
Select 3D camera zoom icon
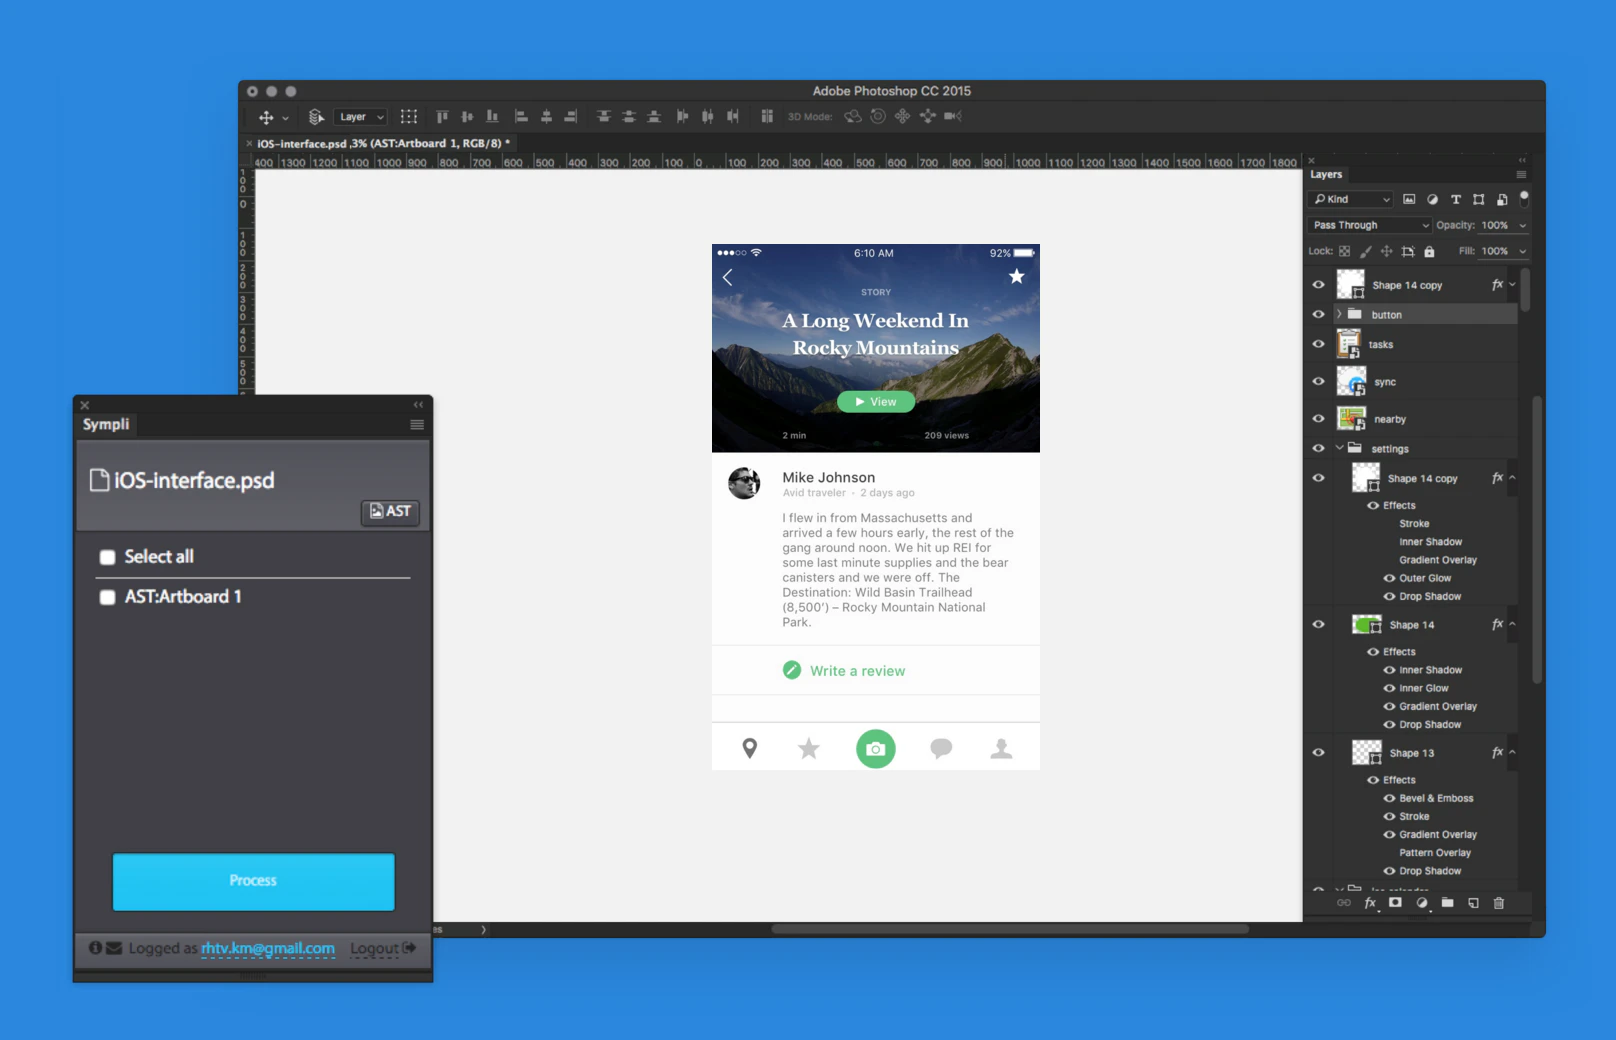point(953,117)
